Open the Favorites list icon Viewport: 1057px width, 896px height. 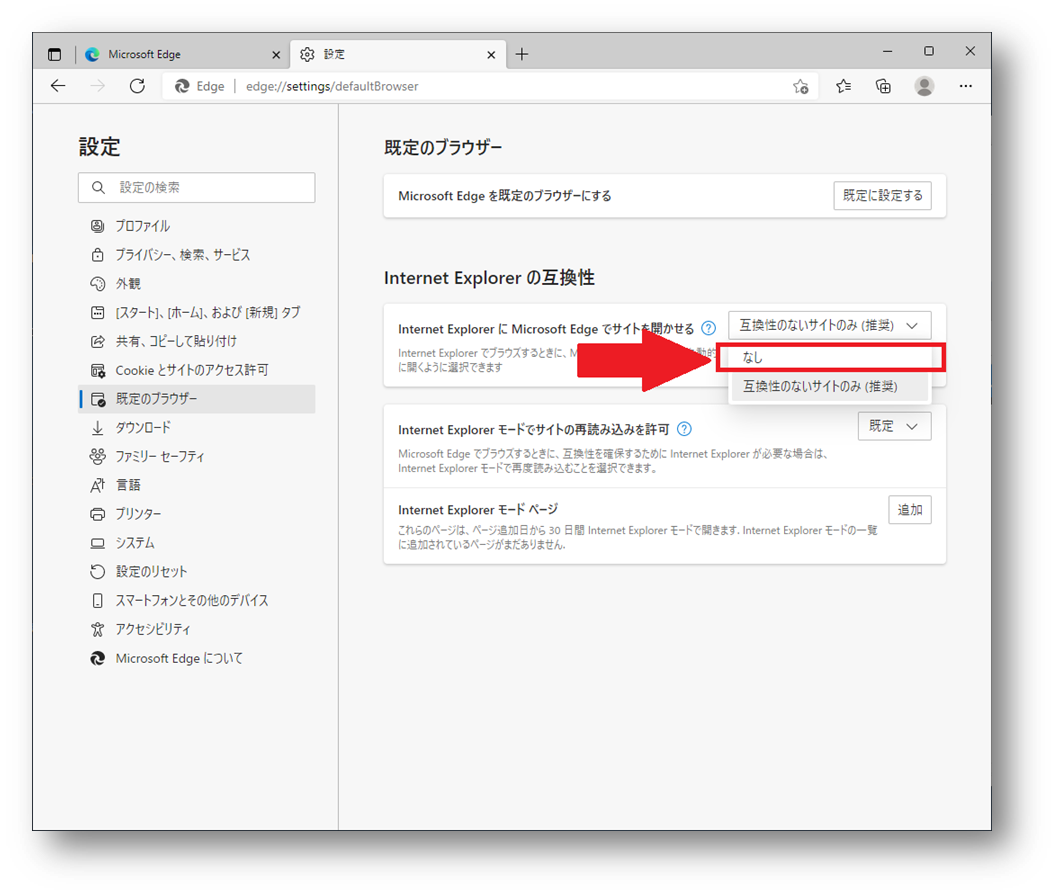[x=843, y=86]
